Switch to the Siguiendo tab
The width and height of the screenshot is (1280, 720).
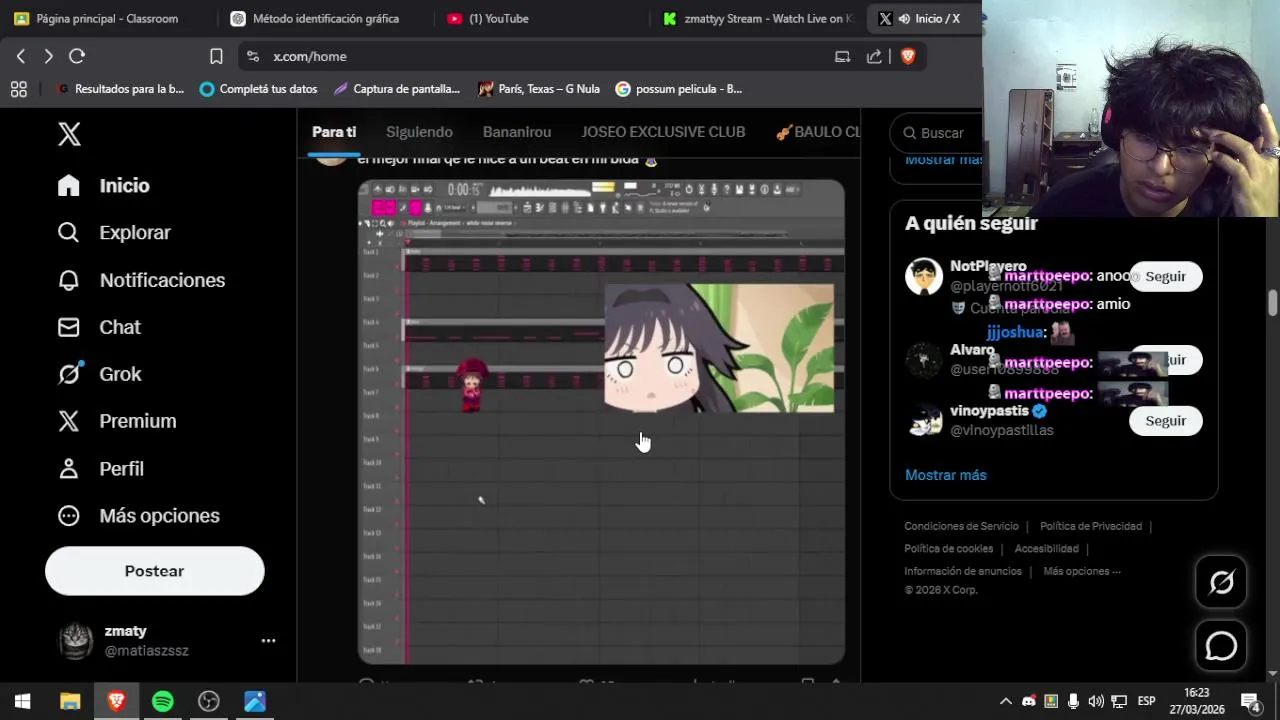(419, 132)
